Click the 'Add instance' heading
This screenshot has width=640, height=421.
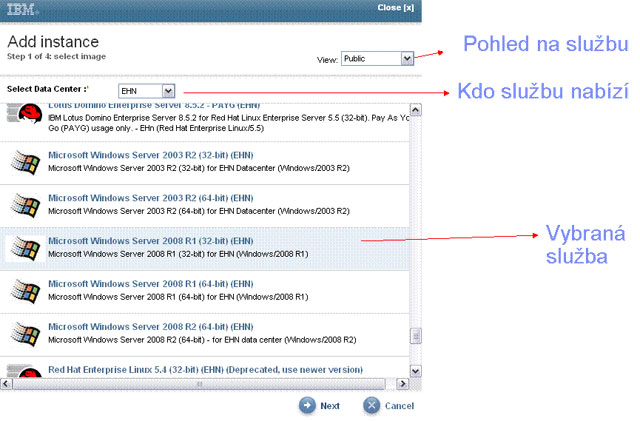point(53,42)
